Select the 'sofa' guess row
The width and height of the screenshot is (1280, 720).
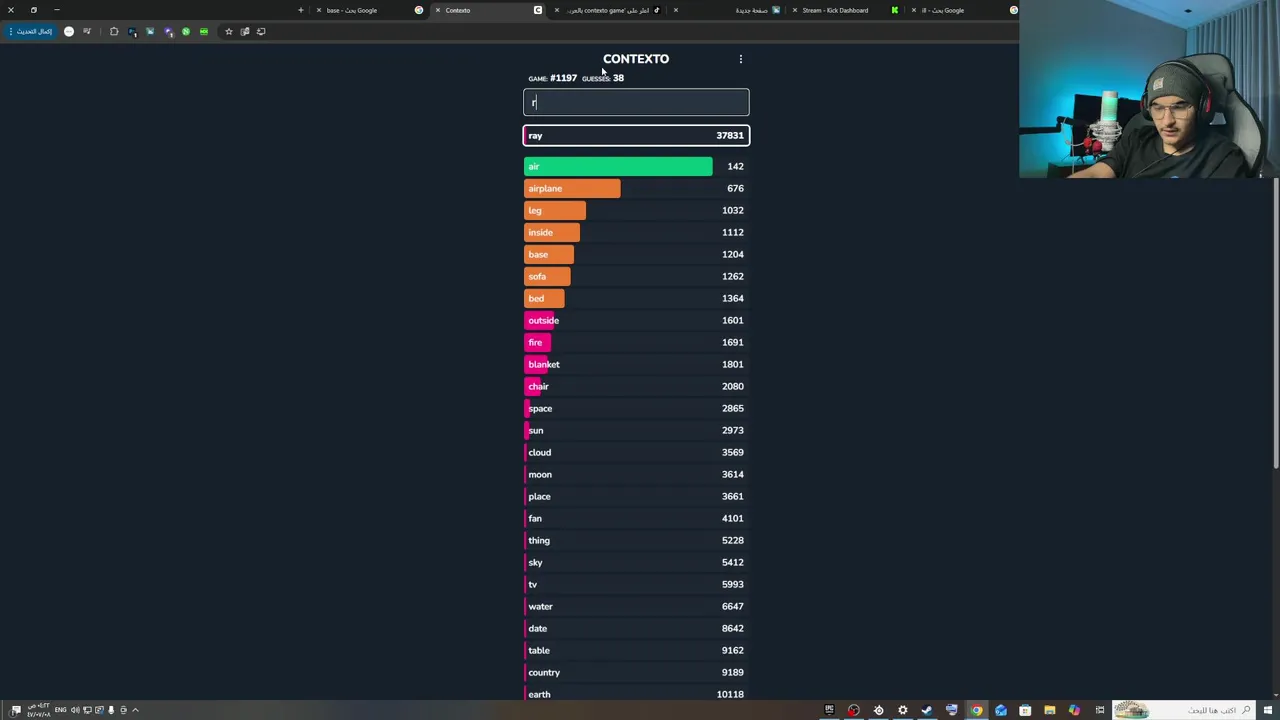636,276
